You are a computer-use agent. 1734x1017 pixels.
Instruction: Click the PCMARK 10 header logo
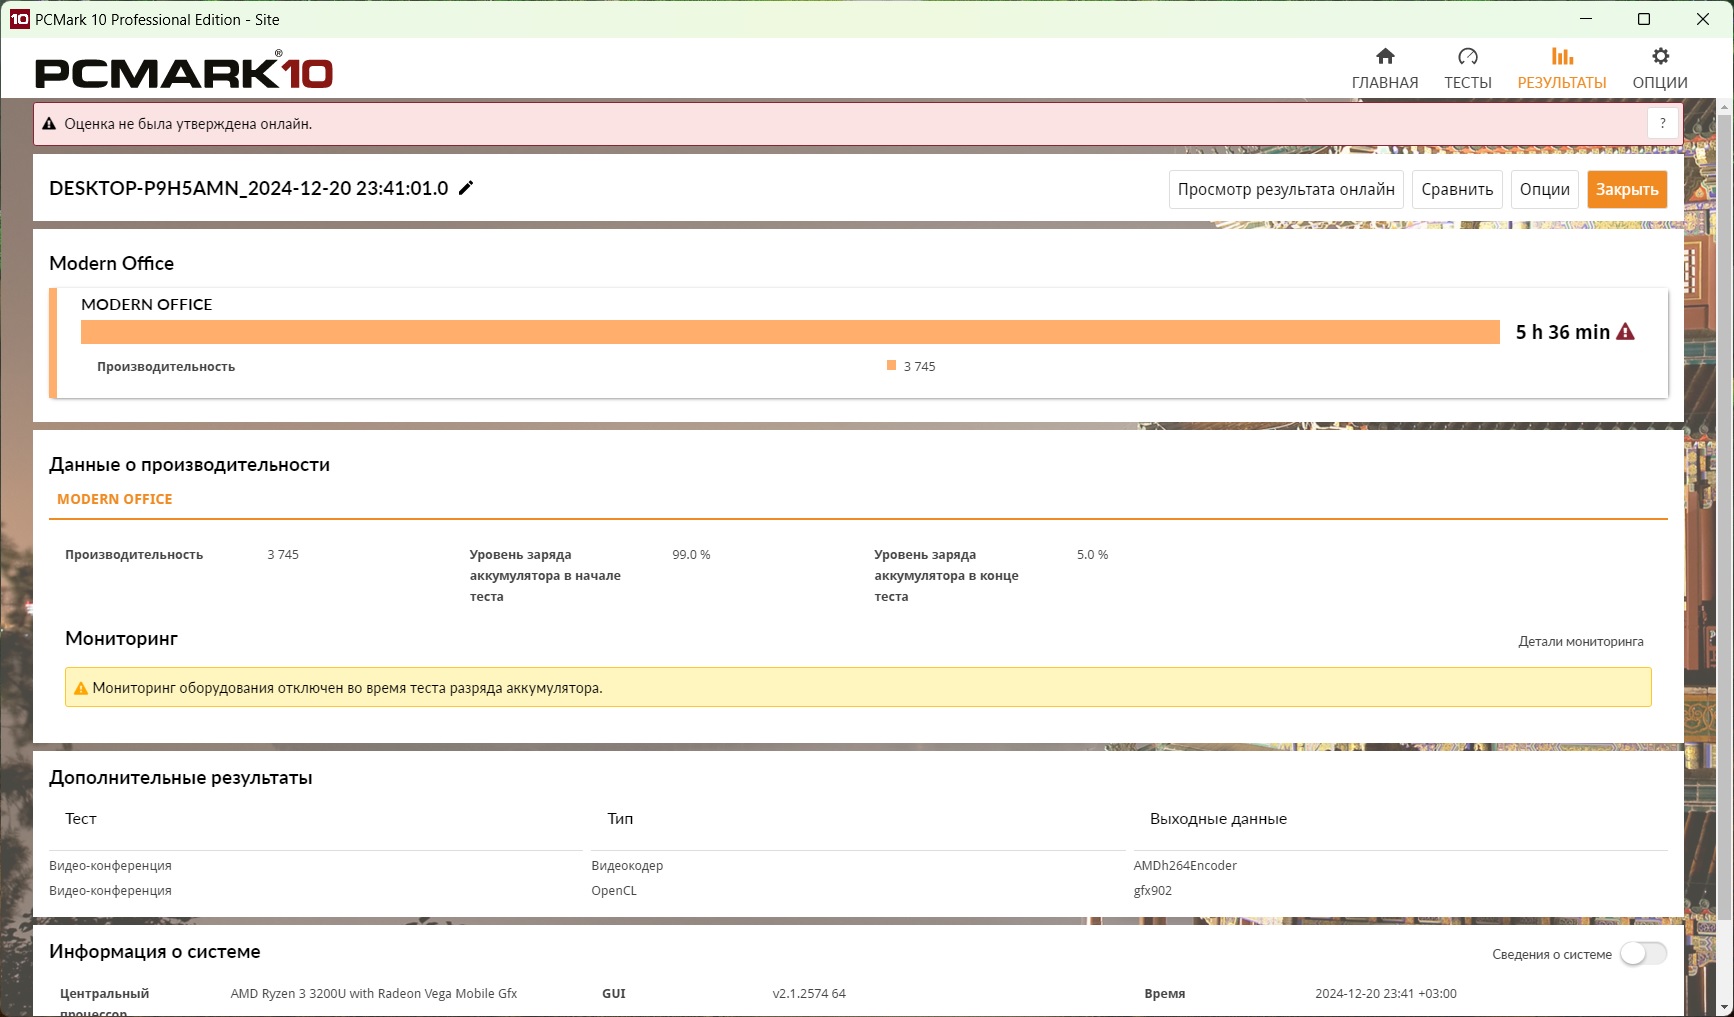pos(184,72)
